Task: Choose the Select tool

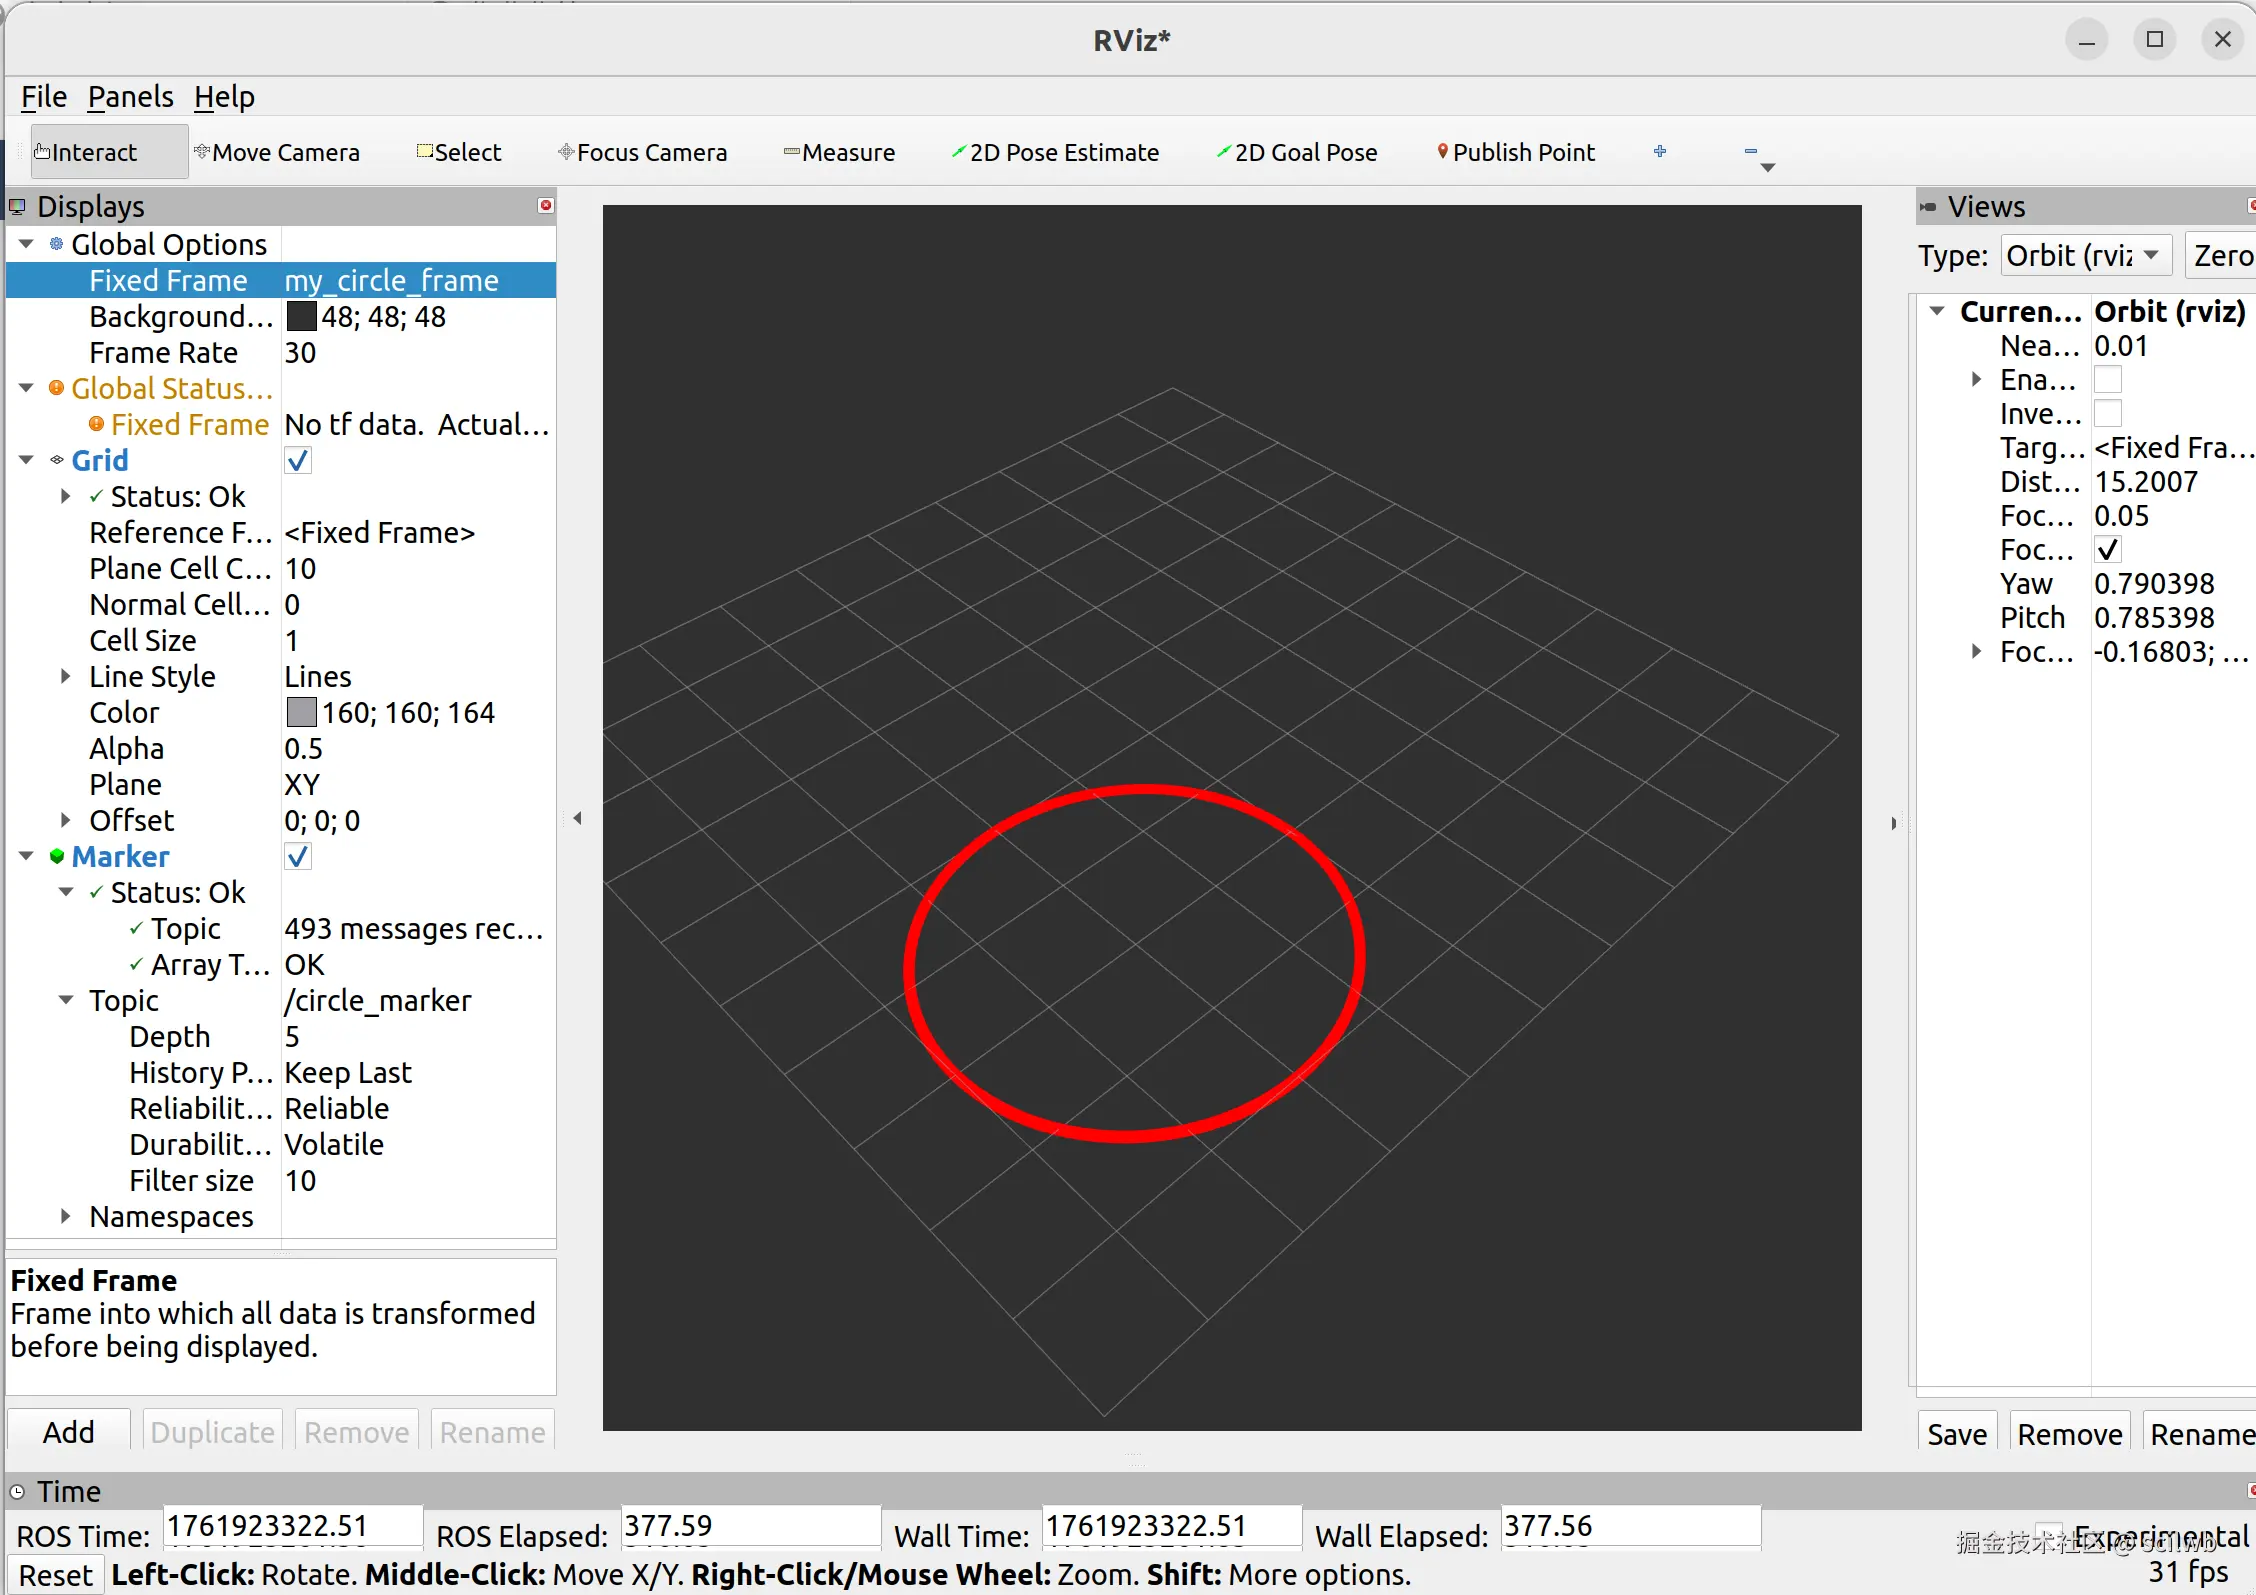Action: click(x=459, y=152)
